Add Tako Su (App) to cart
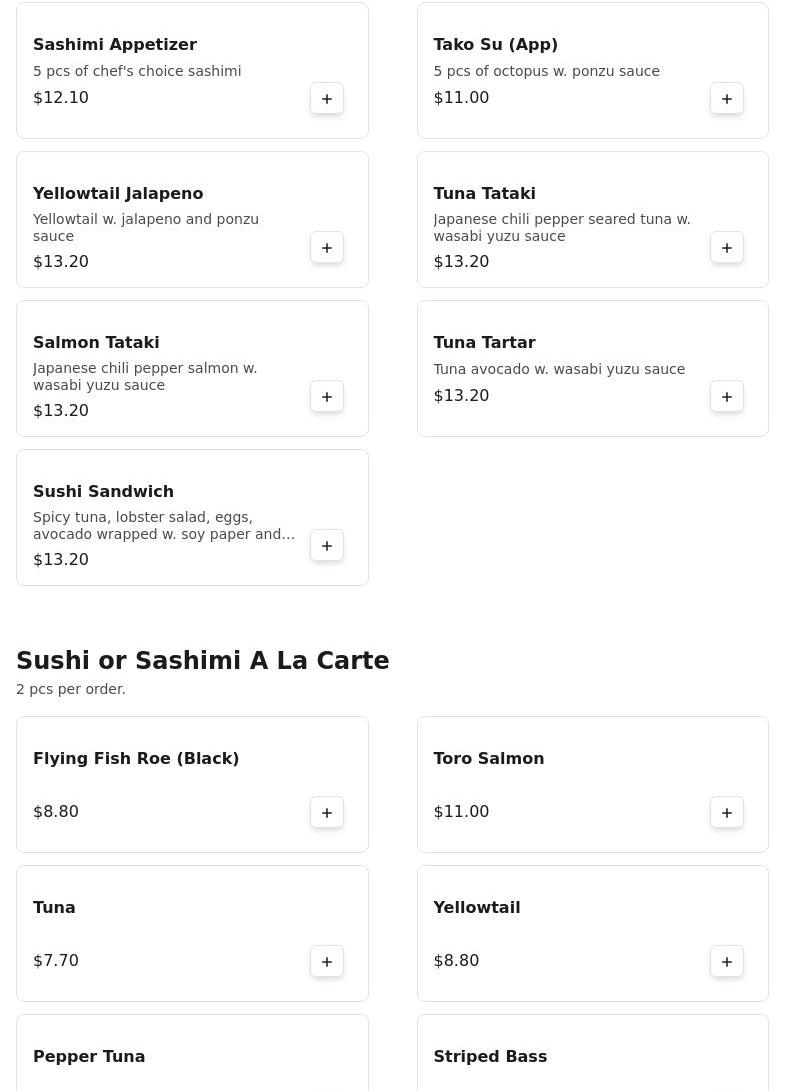The height and width of the screenshot is (1091, 785). pyautogui.click(x=727, y=99)
